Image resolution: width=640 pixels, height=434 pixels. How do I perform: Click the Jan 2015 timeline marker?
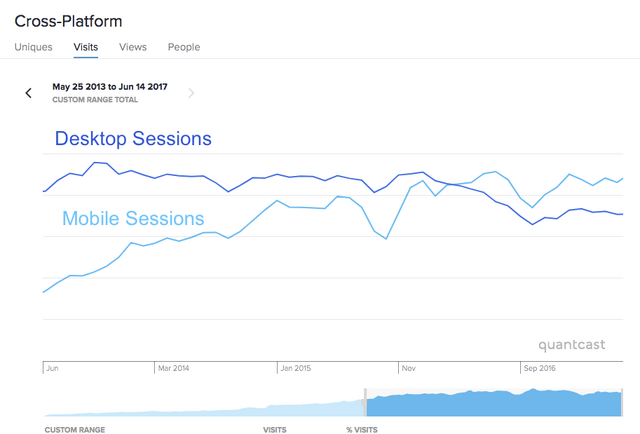(296, 368)
